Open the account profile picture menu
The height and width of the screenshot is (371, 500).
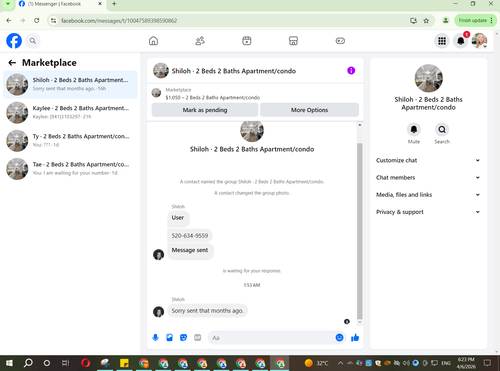(x=479, y=41)
